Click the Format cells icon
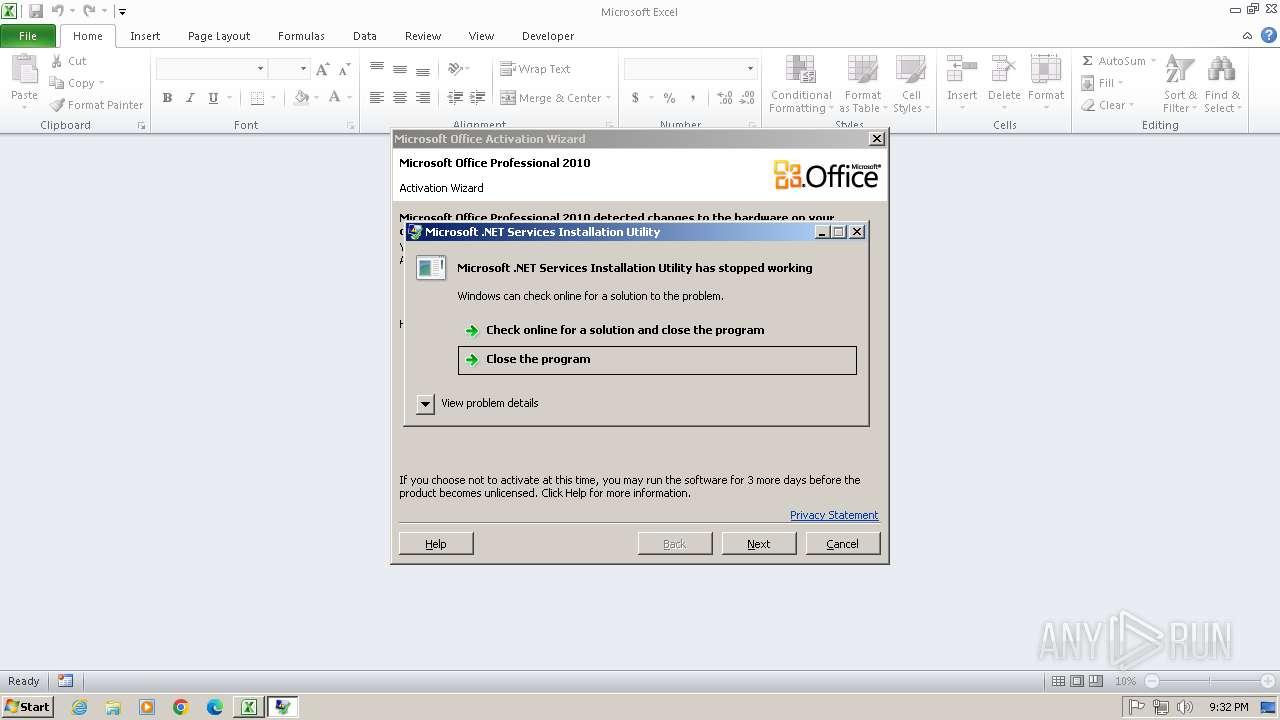Image resolution: width=1280 pixels, height=720 pixels. click(x=1046, y=70)
